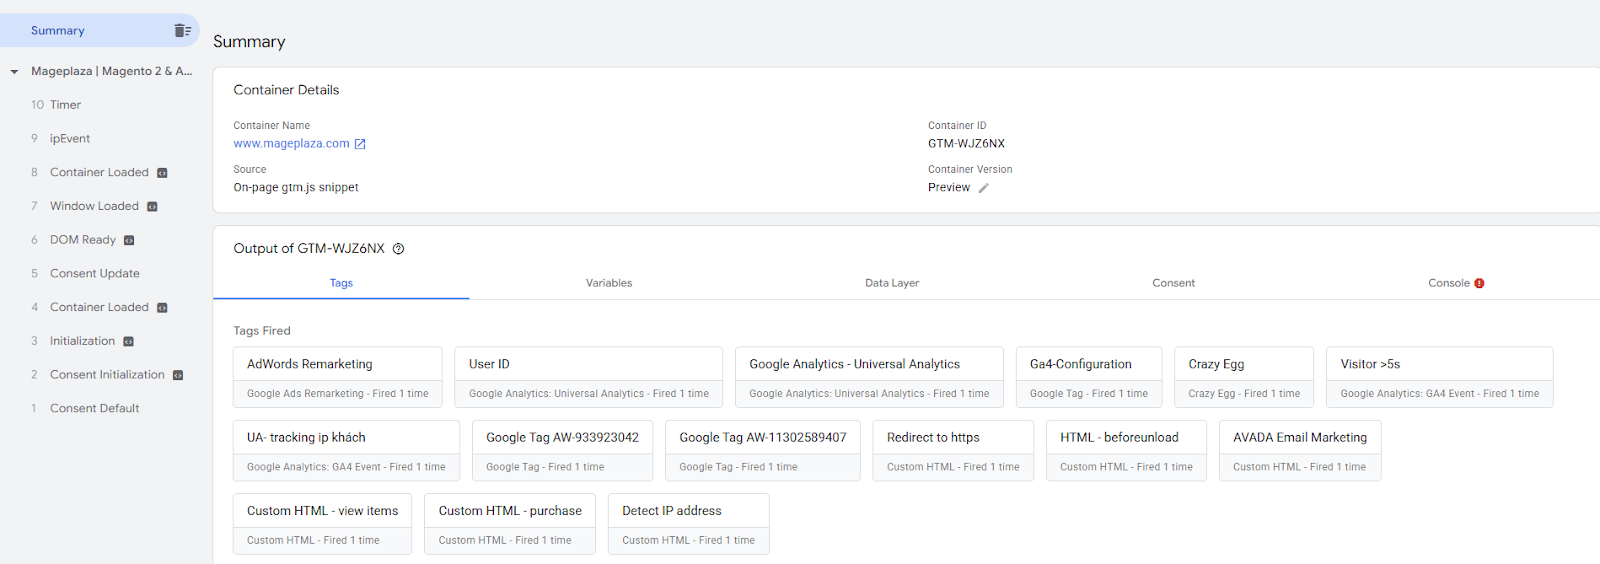1600x564 pixels.
Task: Select the Timer event in the sidebar
Action: pos(65,105)
